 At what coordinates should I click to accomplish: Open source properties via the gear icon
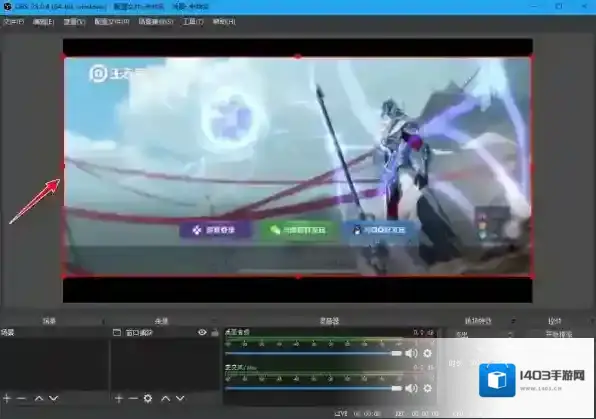pos(148,398)
